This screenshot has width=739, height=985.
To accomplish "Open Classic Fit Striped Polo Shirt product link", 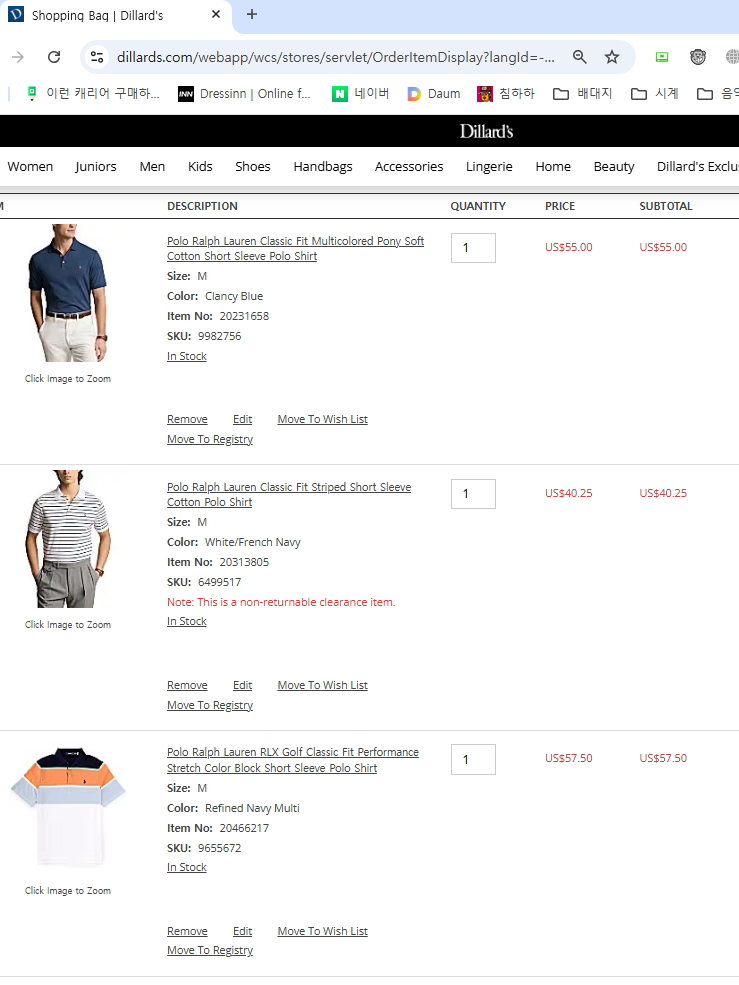I will [289, 494].
